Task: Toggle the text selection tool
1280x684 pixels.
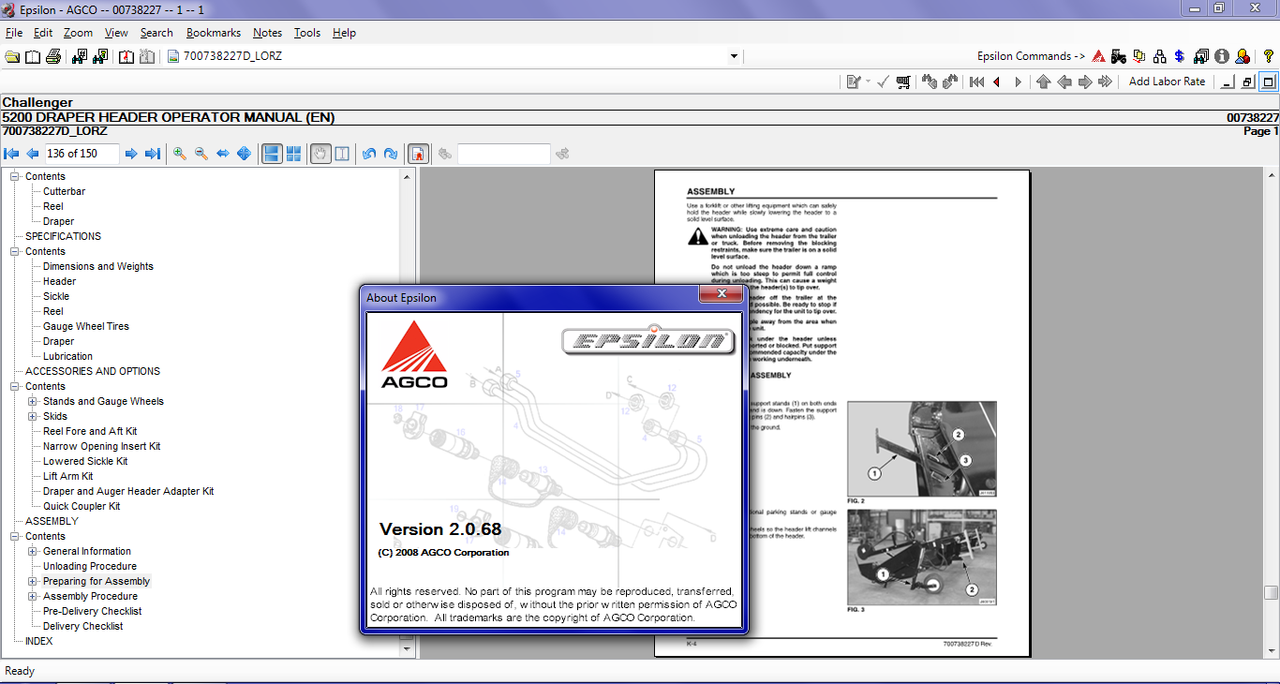Action: pos(342,153)
